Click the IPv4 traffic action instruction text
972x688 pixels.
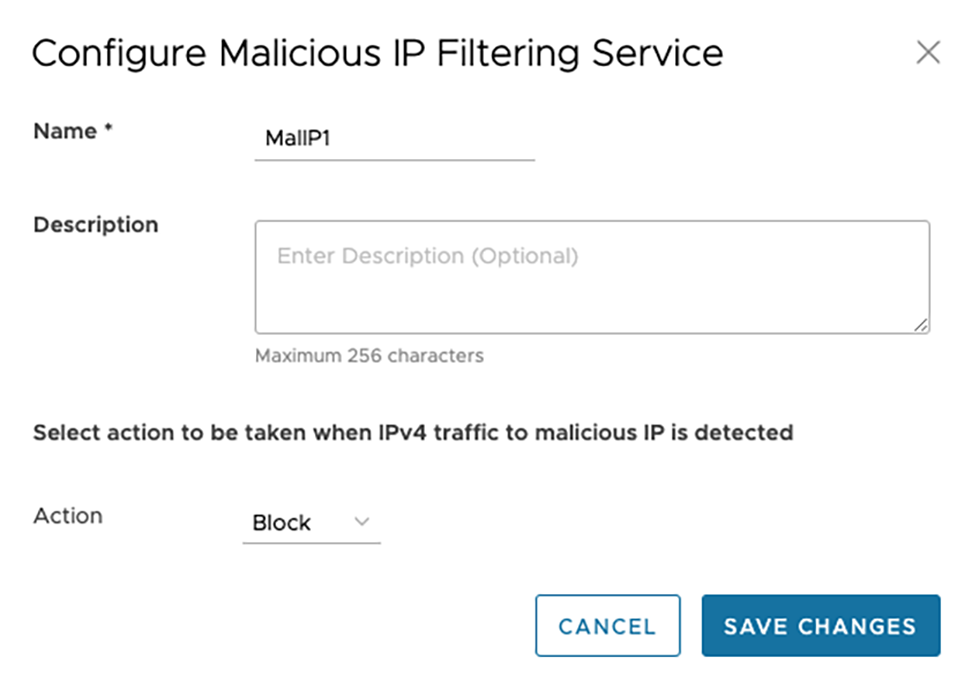pyautogui.click(x=413, y=433)
